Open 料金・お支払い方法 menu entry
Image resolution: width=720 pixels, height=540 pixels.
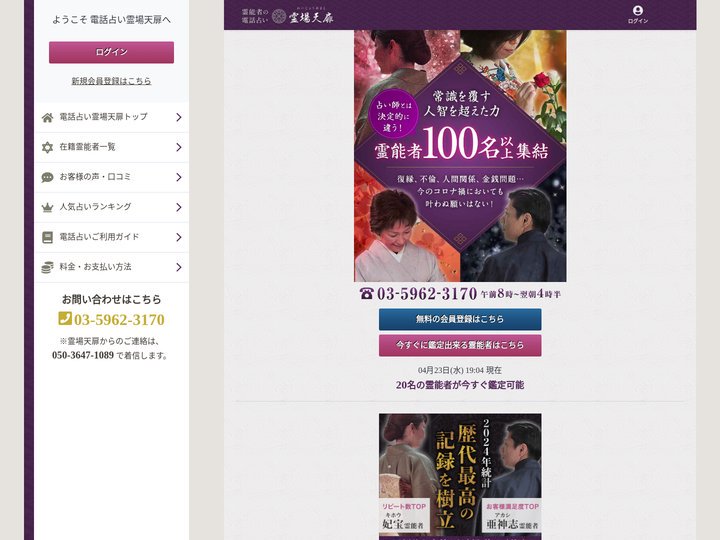112,267
